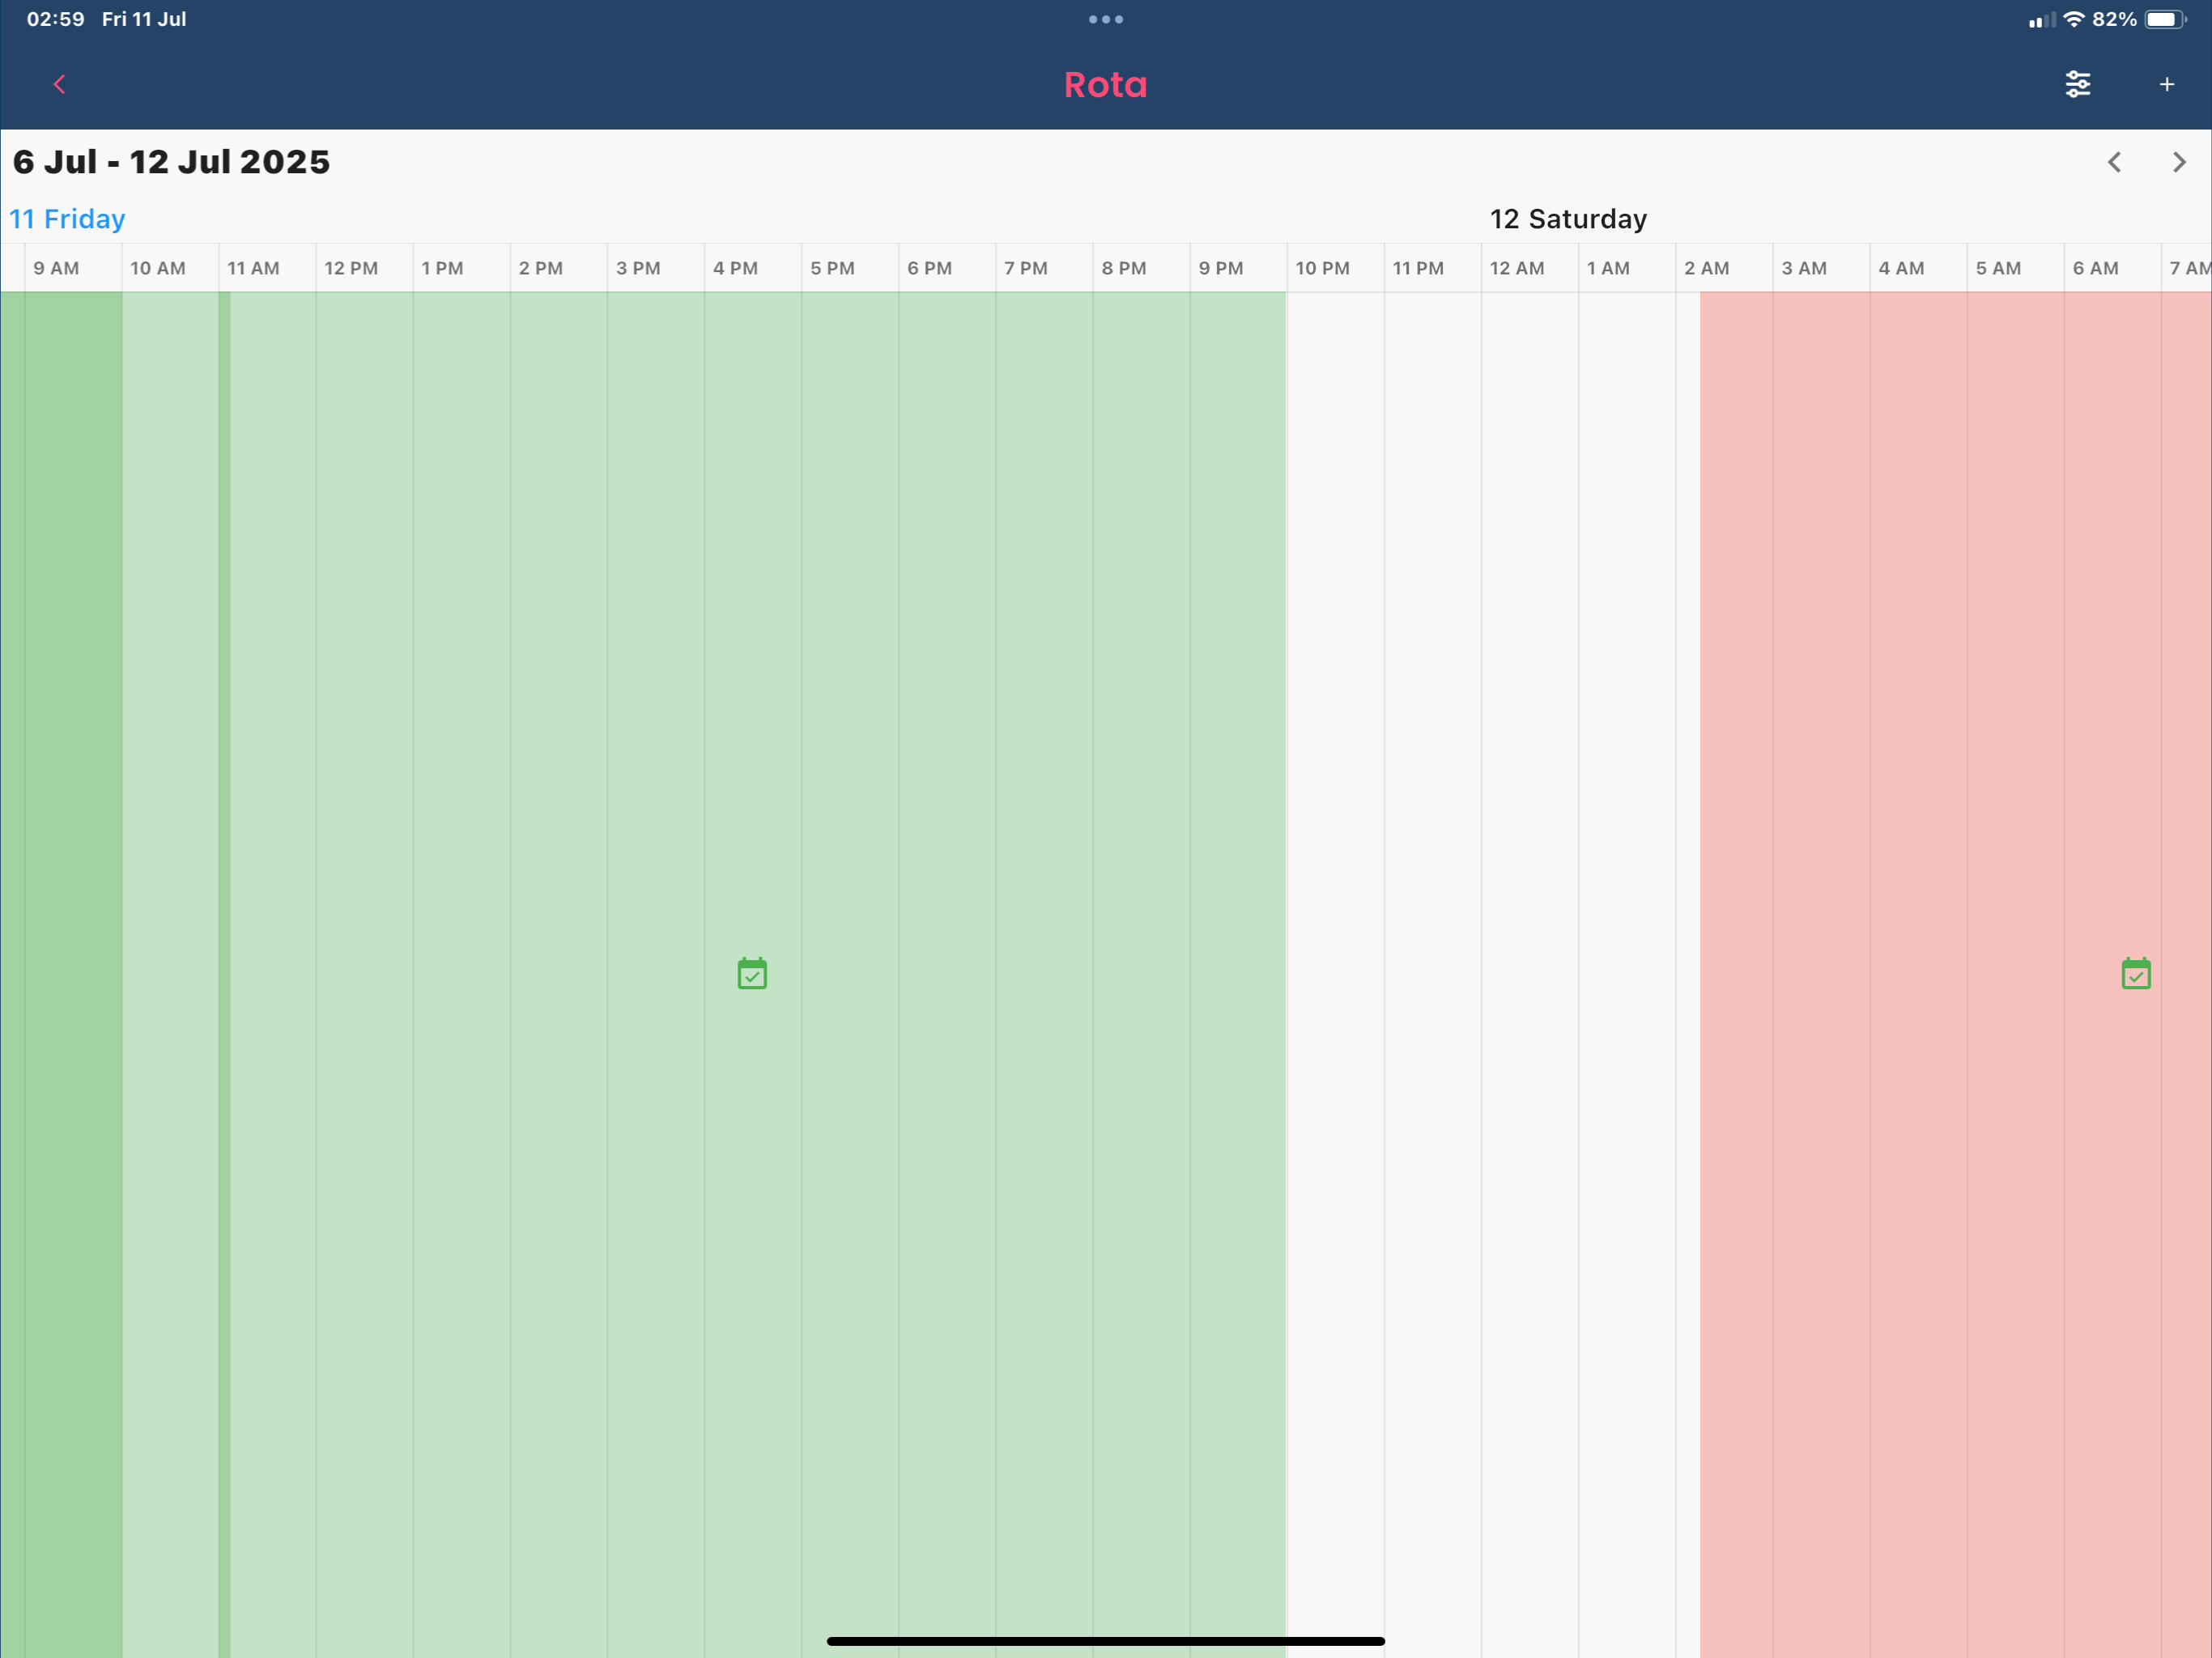Click the 1 AM time label
Screen dimensions: 2212x1658
1608,268
